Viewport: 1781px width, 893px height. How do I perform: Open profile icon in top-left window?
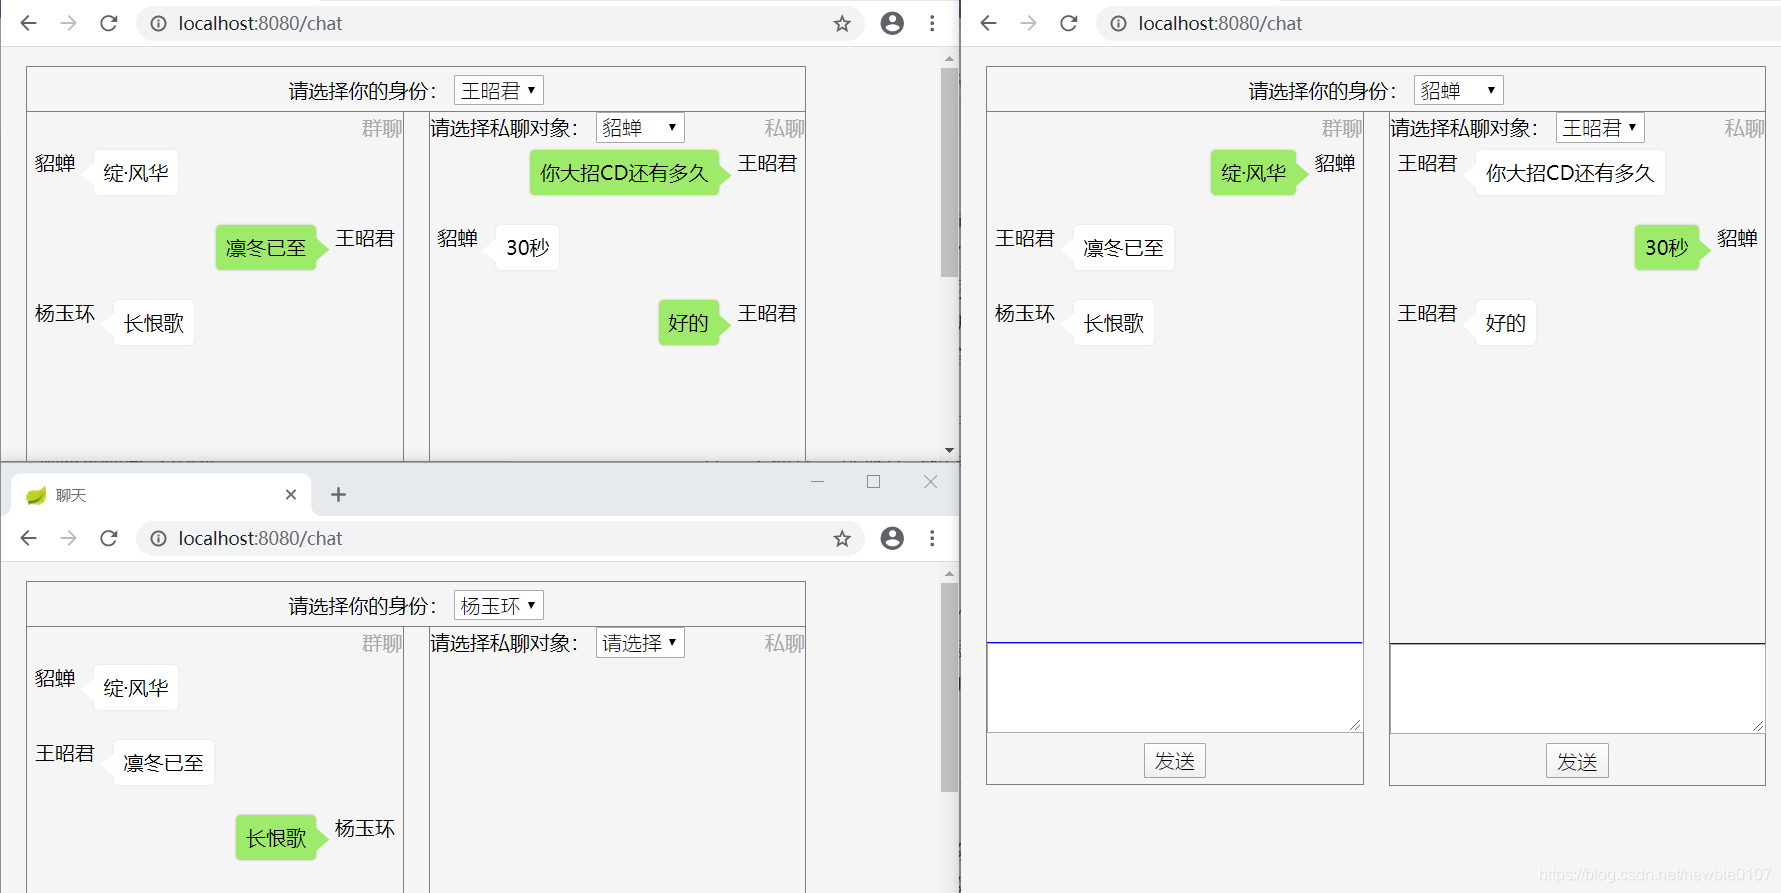[x=892, y=23]
